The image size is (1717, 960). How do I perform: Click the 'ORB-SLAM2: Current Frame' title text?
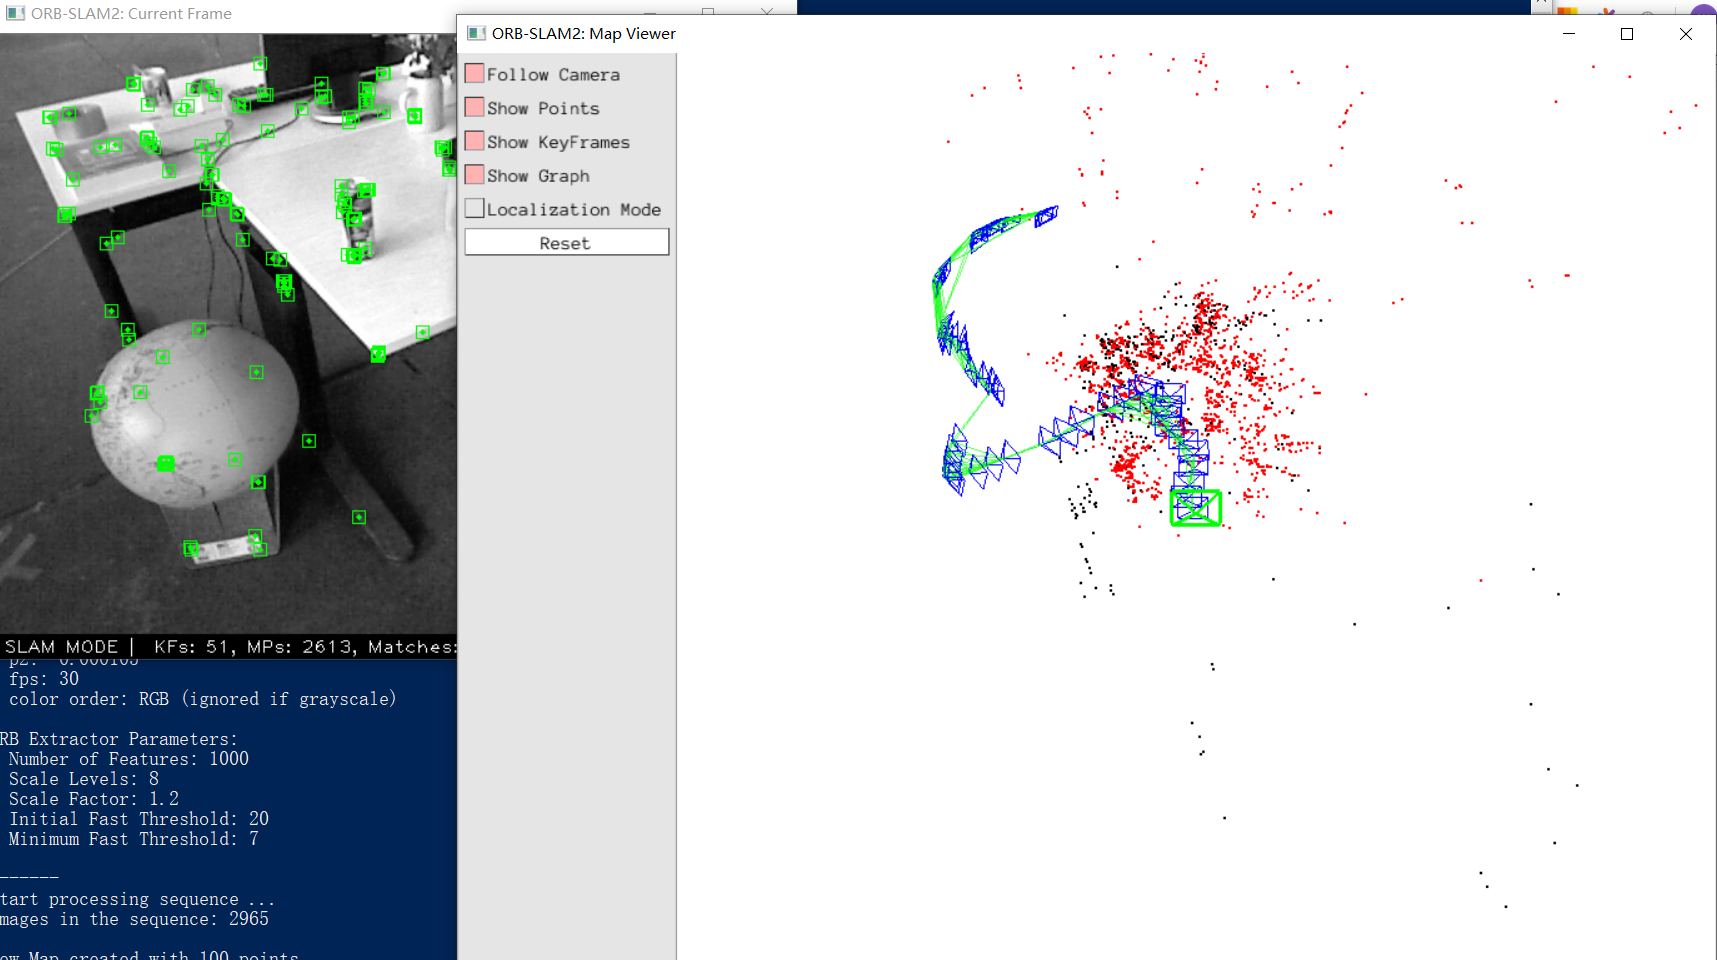pyautogui.click(x=131, y=13)
